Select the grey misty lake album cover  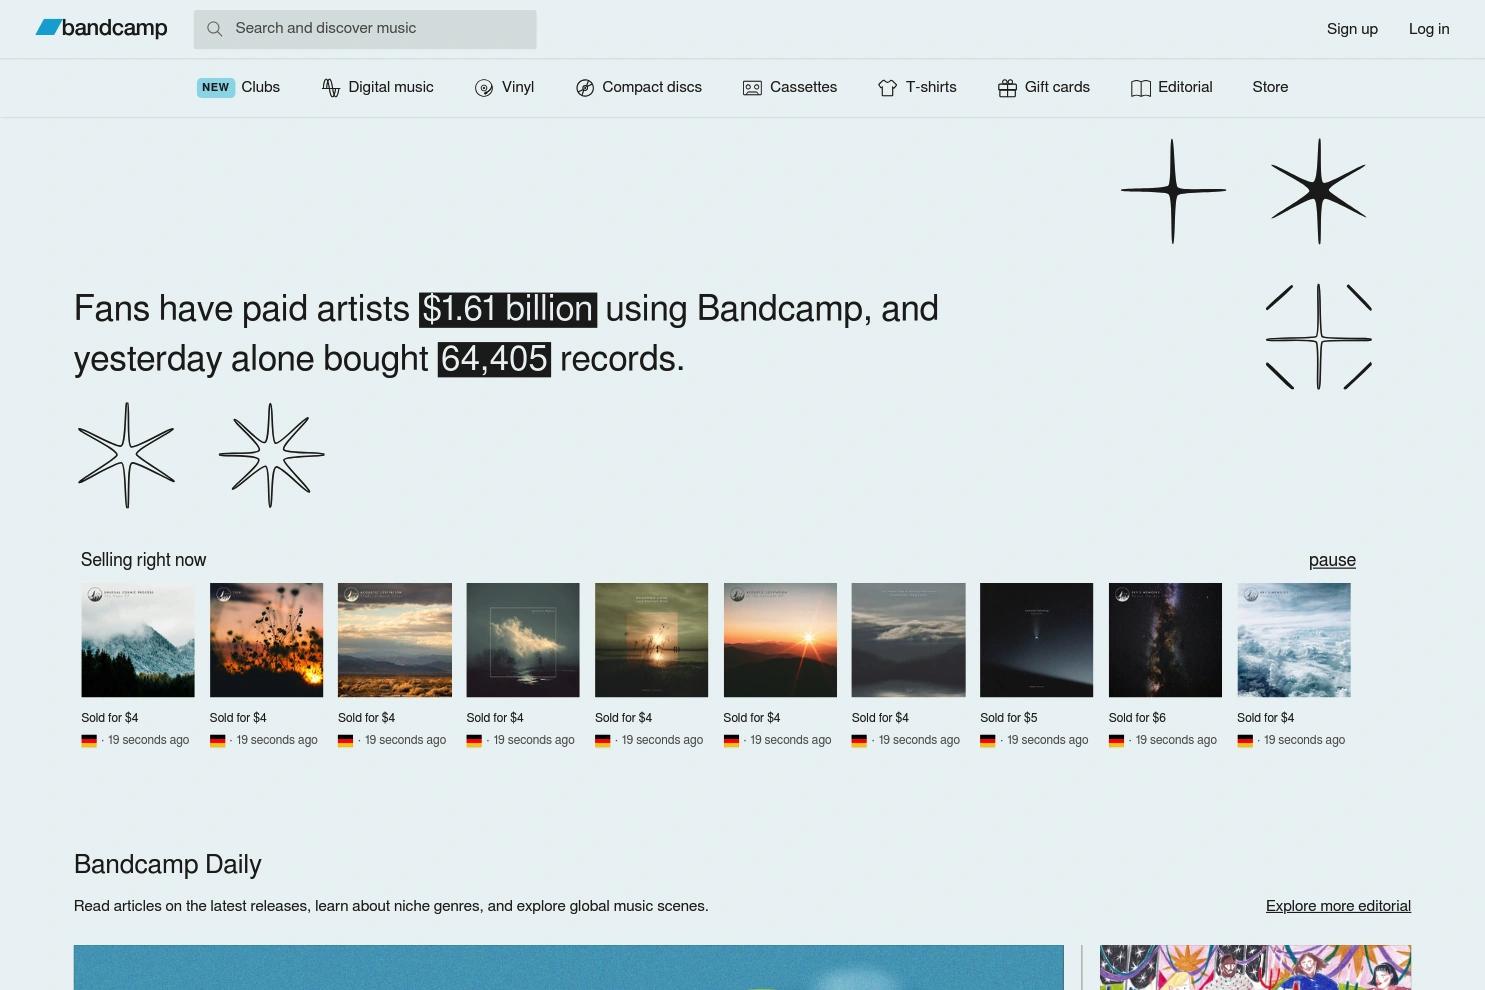908,640
